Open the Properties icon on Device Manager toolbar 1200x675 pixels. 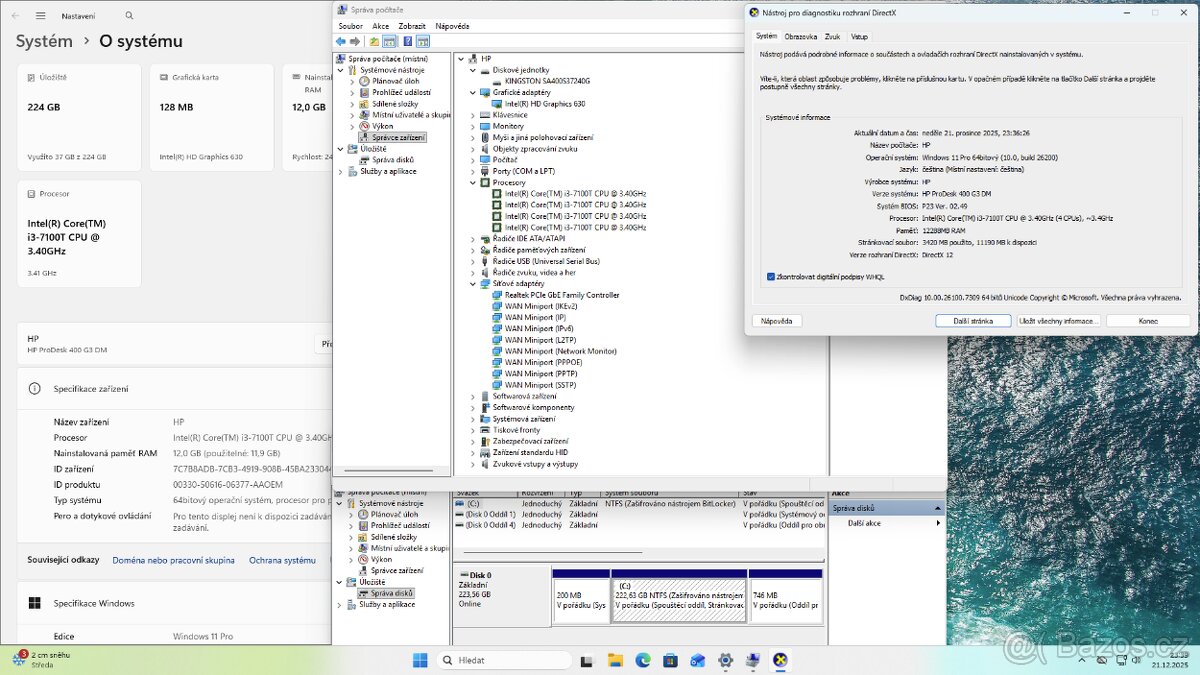(x=389, y=41)
